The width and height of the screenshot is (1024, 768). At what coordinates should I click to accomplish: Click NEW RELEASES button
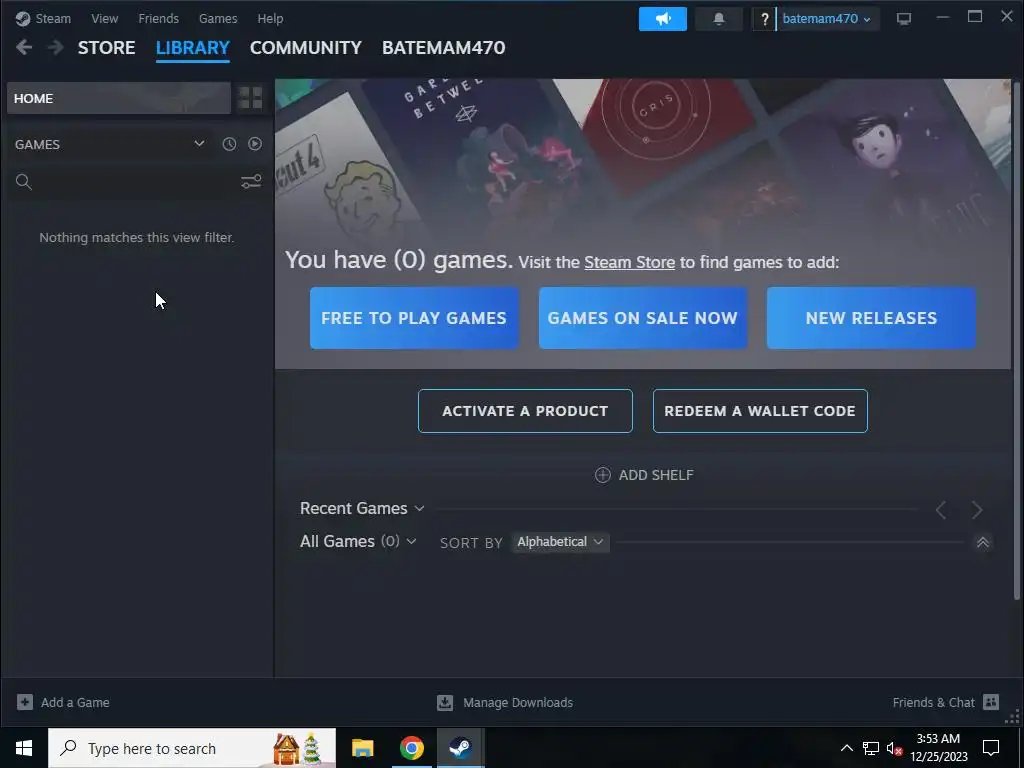pyautogui.click(x=871, y=318)
